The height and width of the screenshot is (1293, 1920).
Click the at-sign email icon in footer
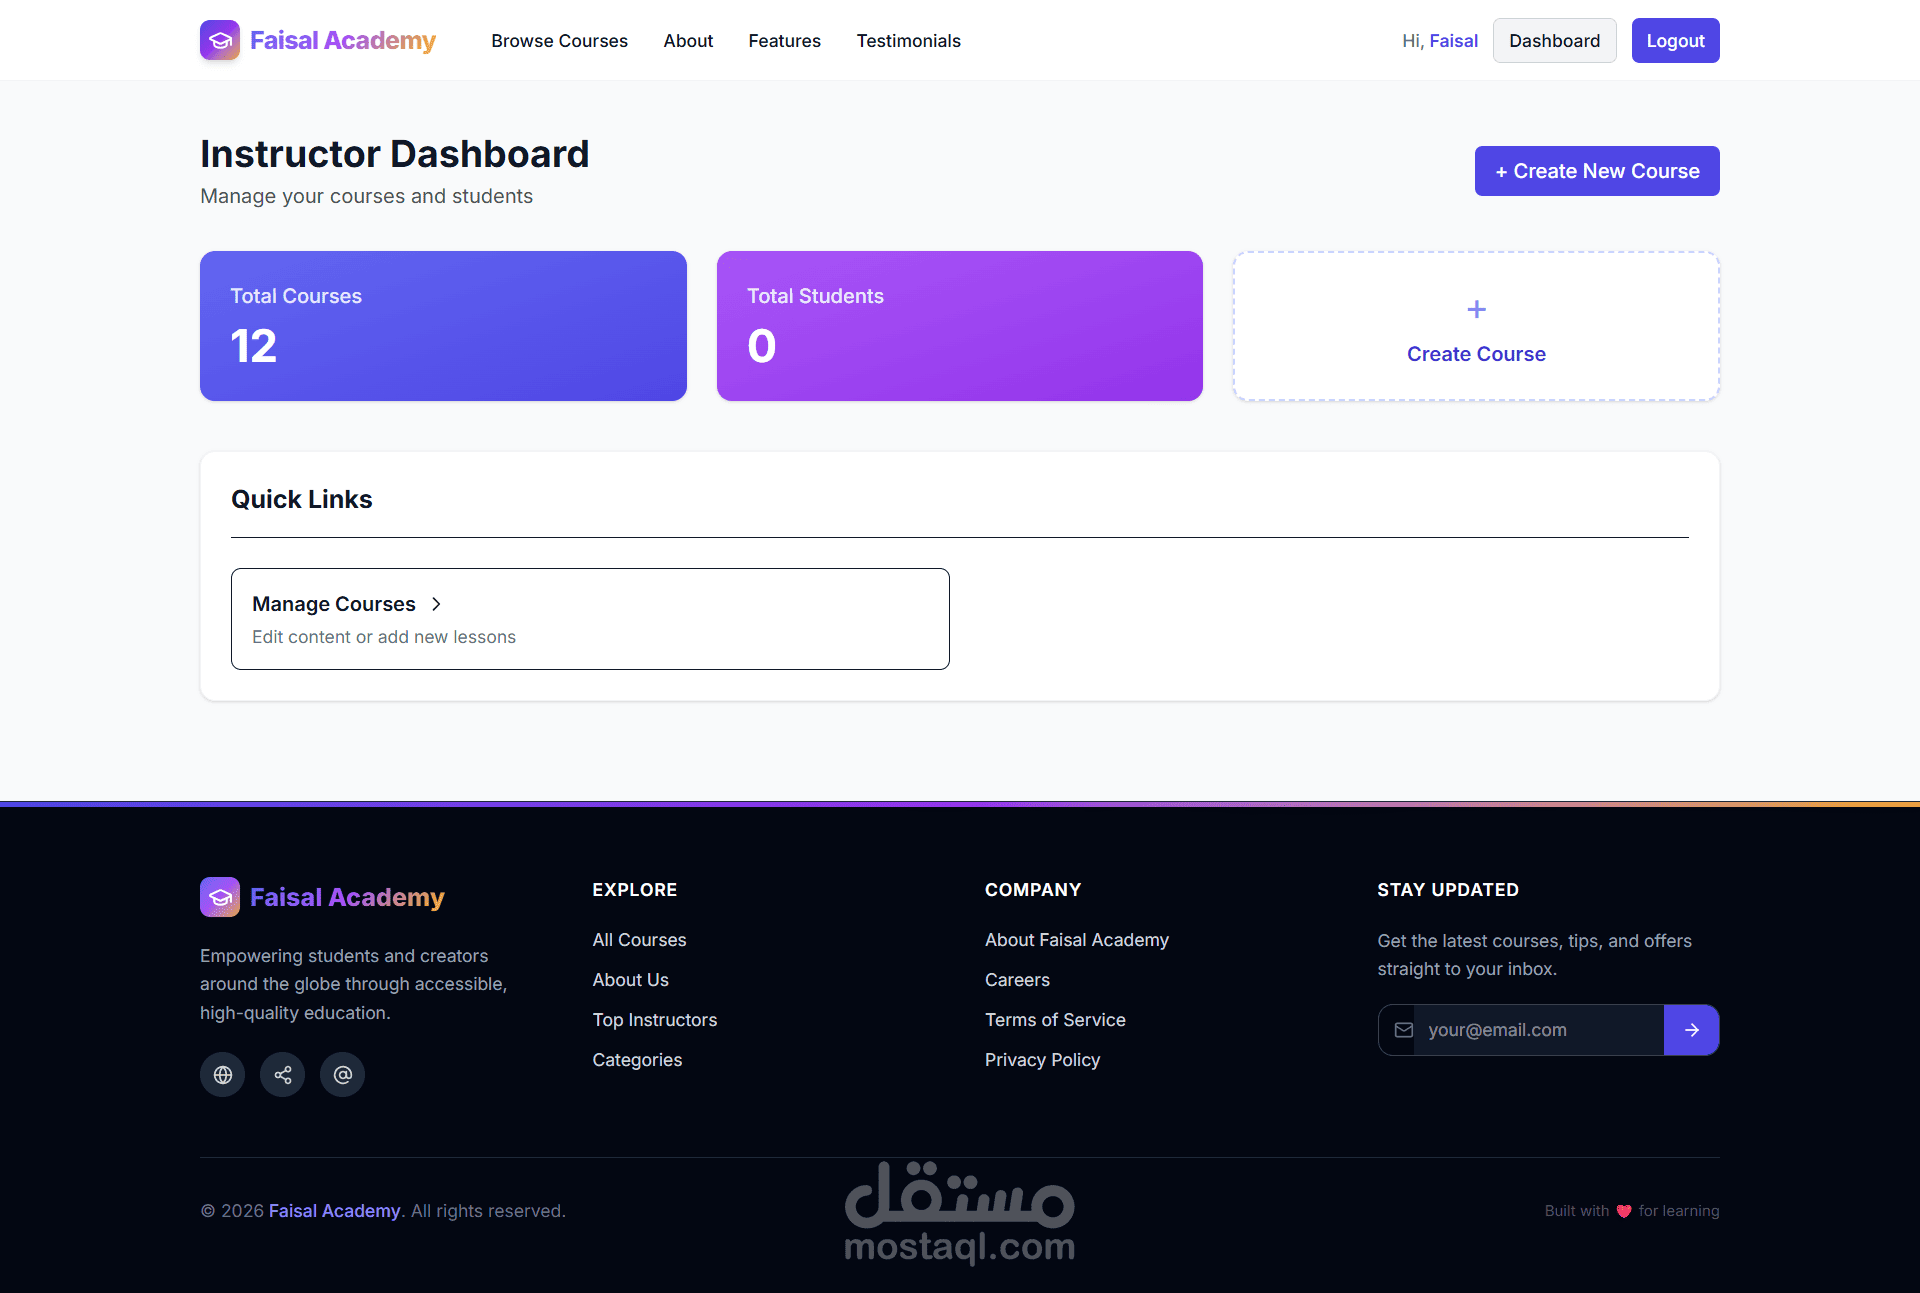(342, 1075)
